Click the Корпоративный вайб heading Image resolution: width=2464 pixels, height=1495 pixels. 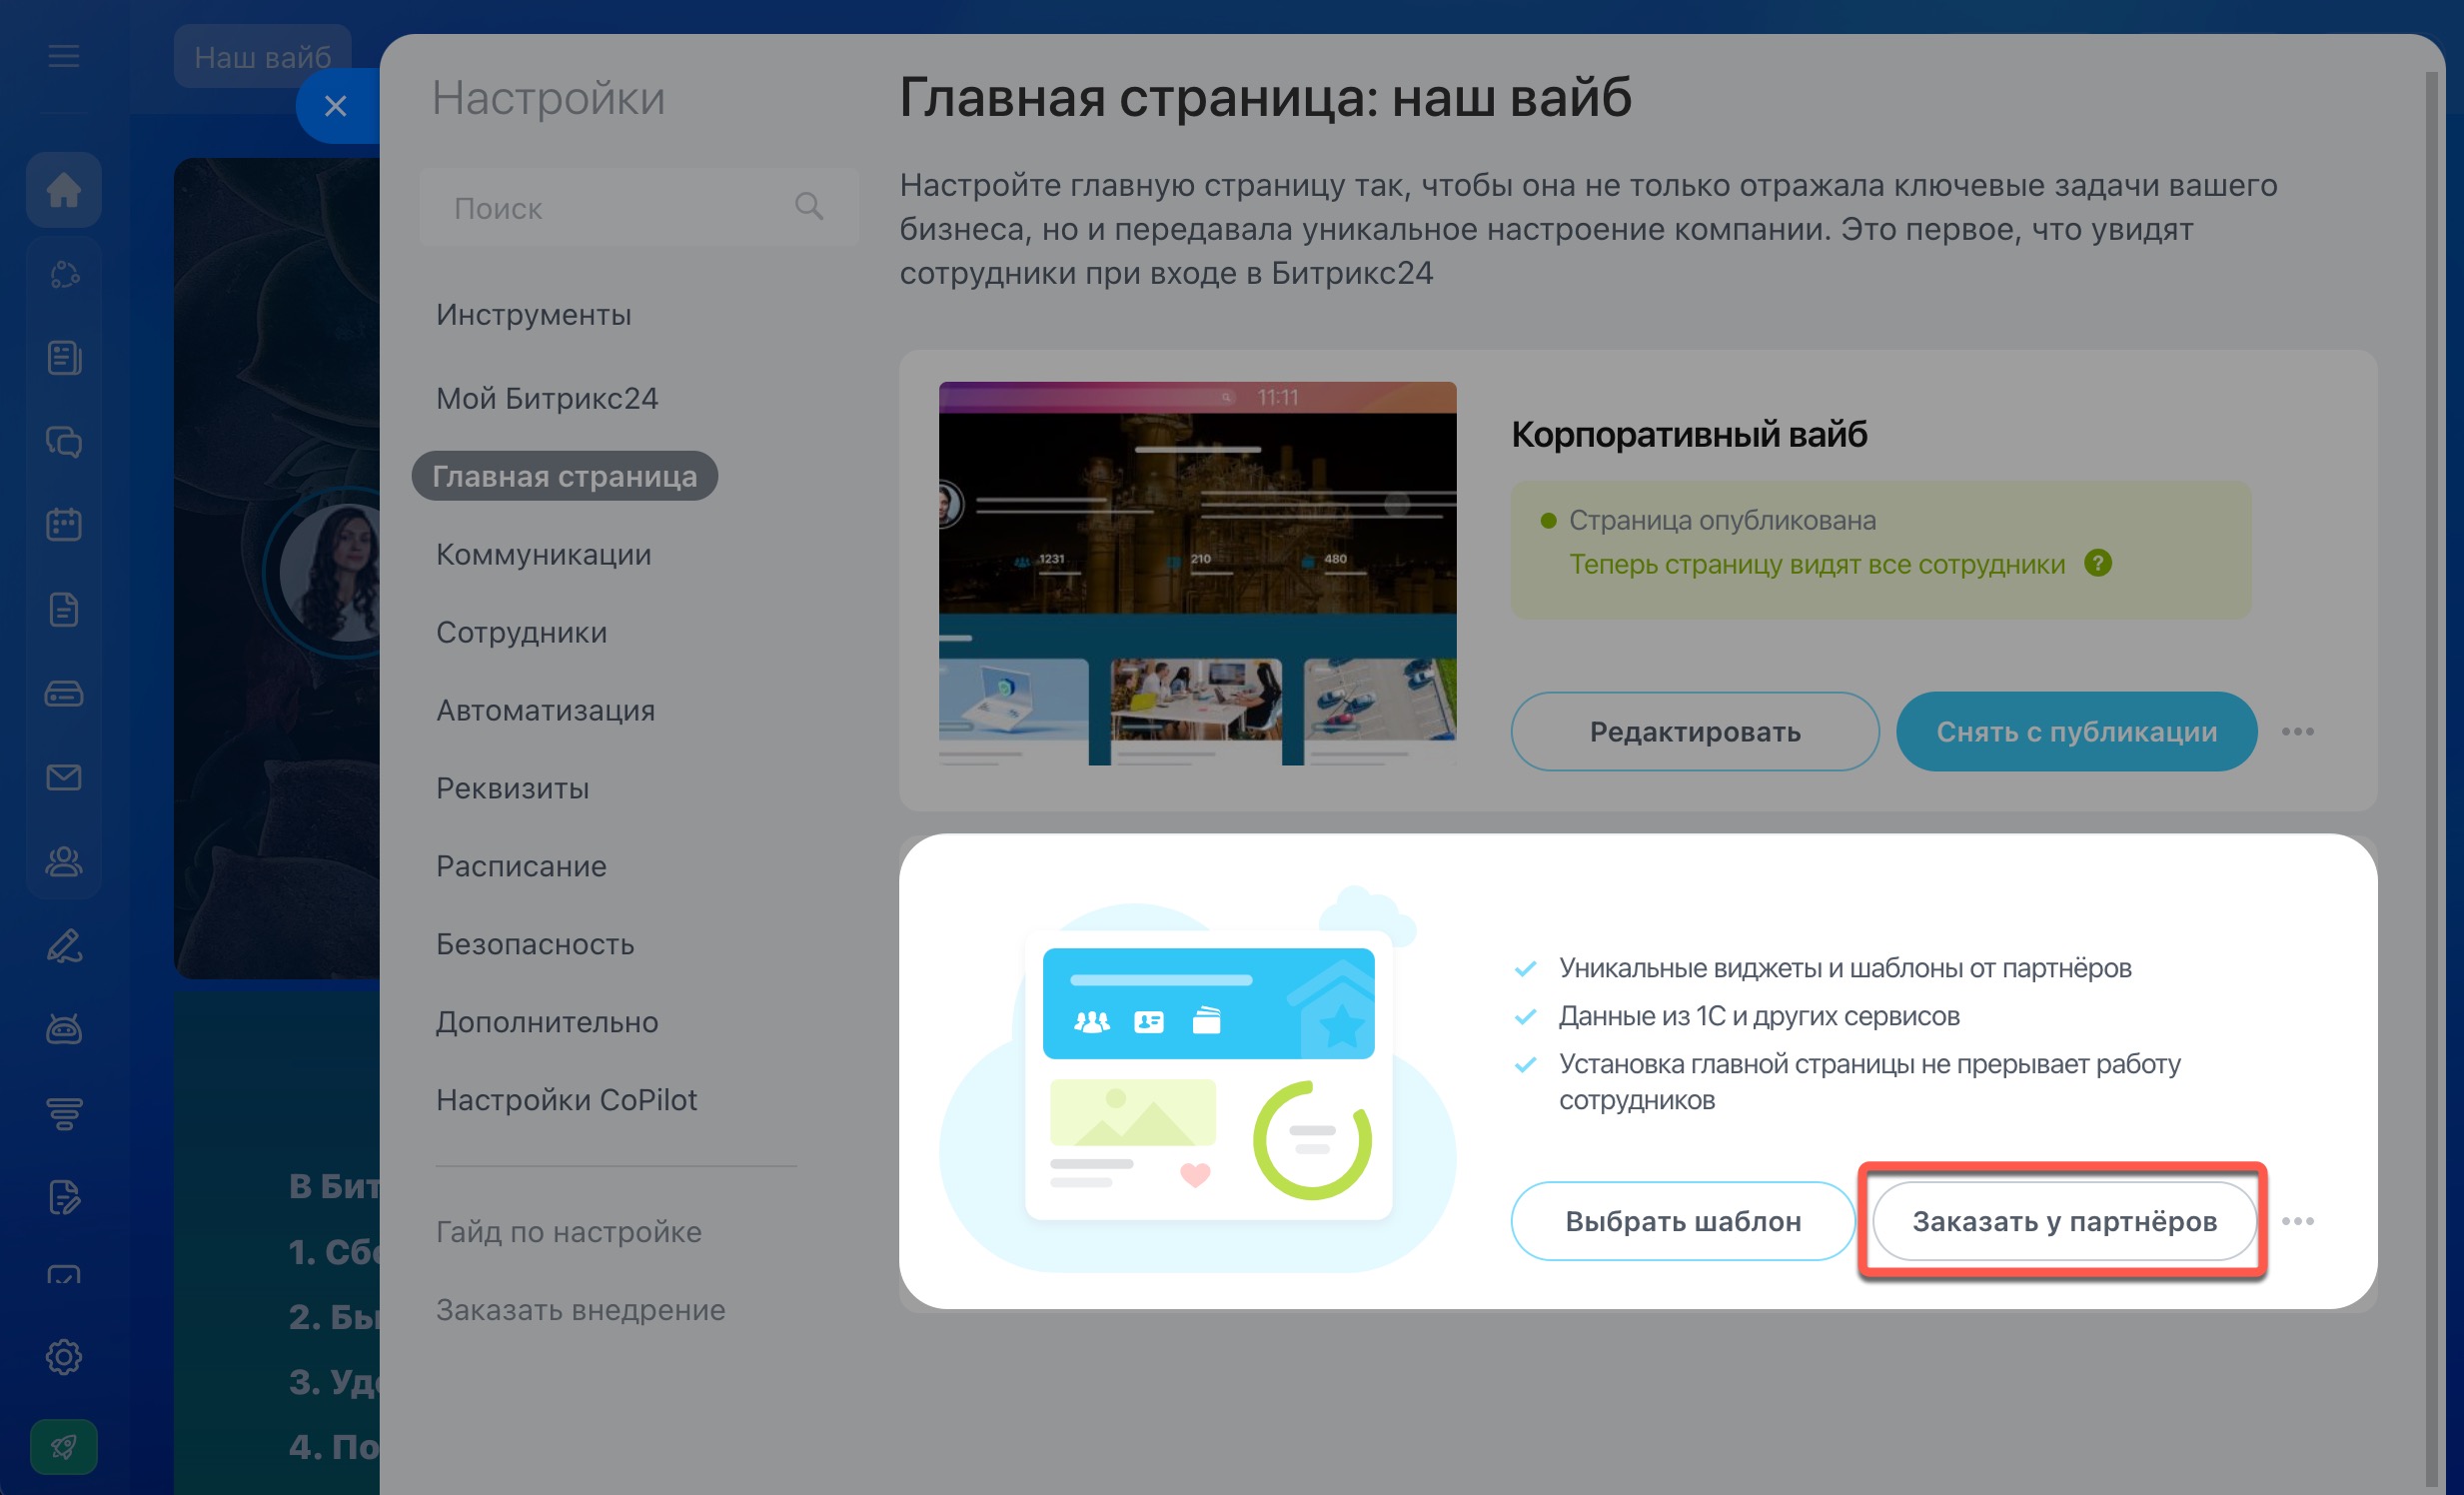click(x=1689, y=434)
